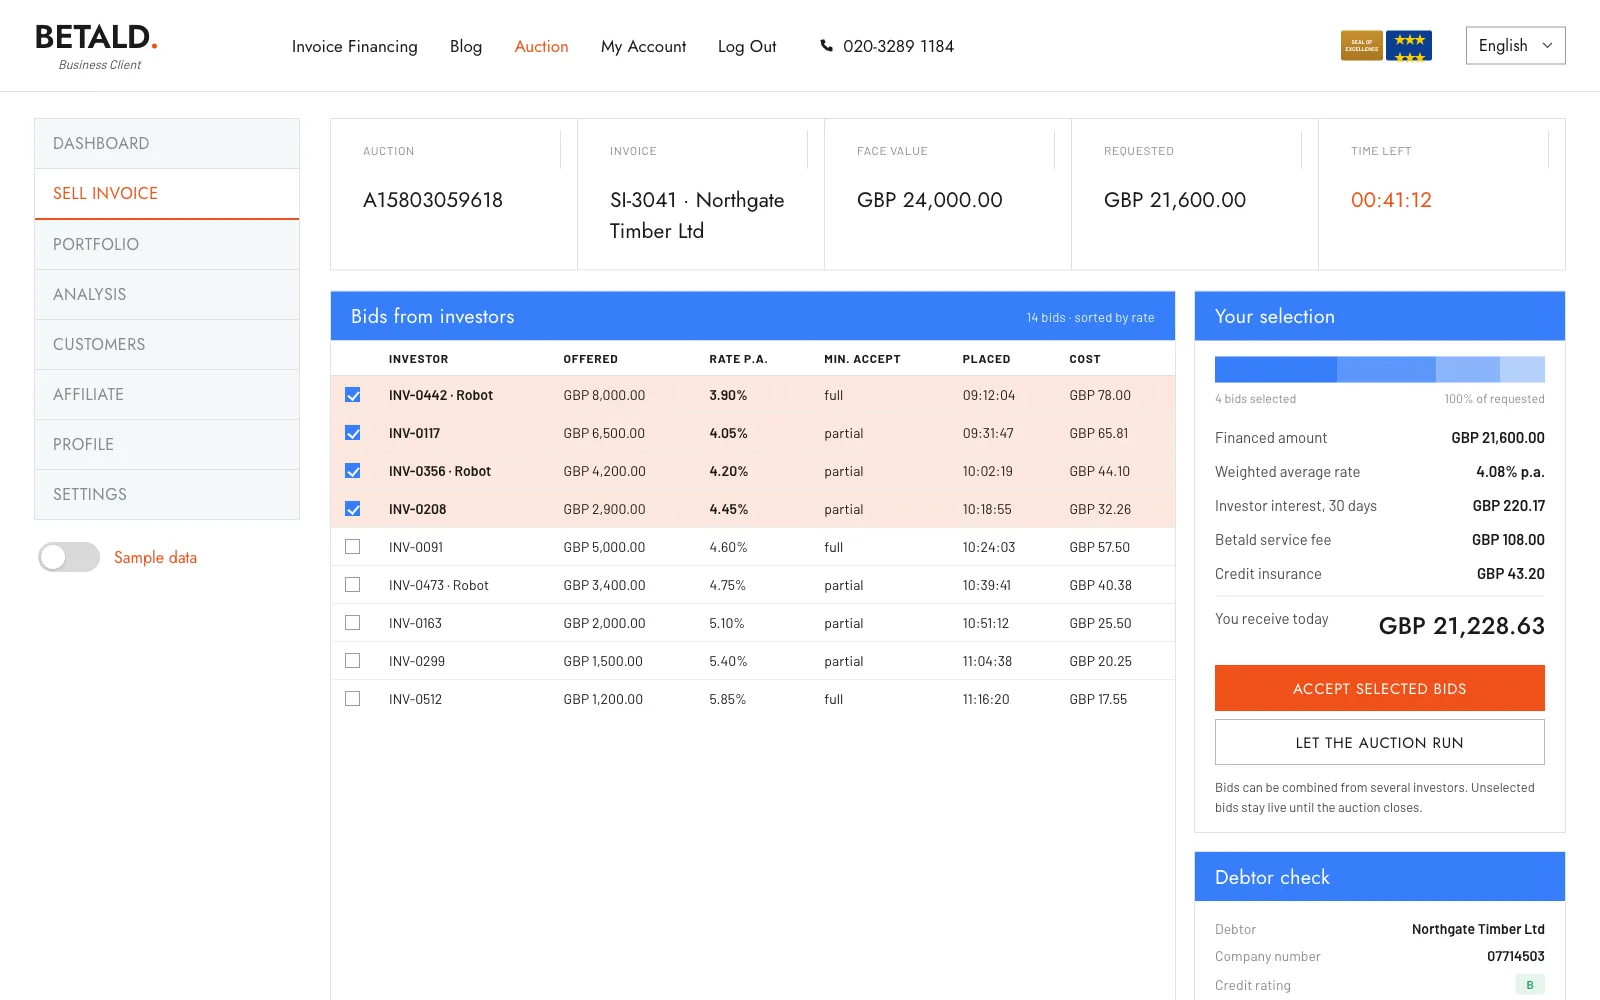
Task: Click the 14 bids sorted by rate text
Action: click(1090, 317)
